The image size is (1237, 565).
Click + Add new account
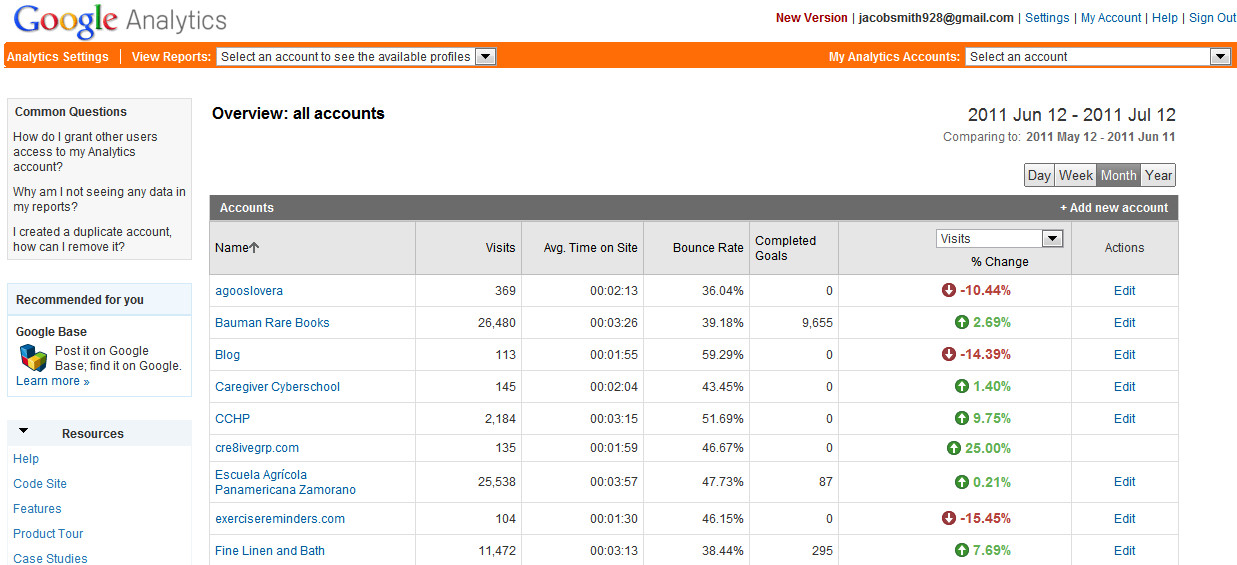(x=1114, y=208)
